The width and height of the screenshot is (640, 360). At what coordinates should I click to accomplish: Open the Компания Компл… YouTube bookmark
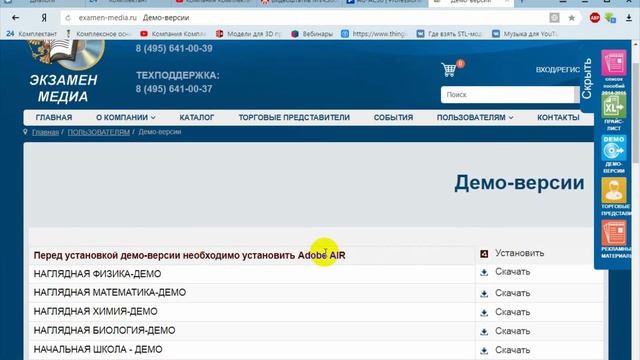tap(173, 33)
